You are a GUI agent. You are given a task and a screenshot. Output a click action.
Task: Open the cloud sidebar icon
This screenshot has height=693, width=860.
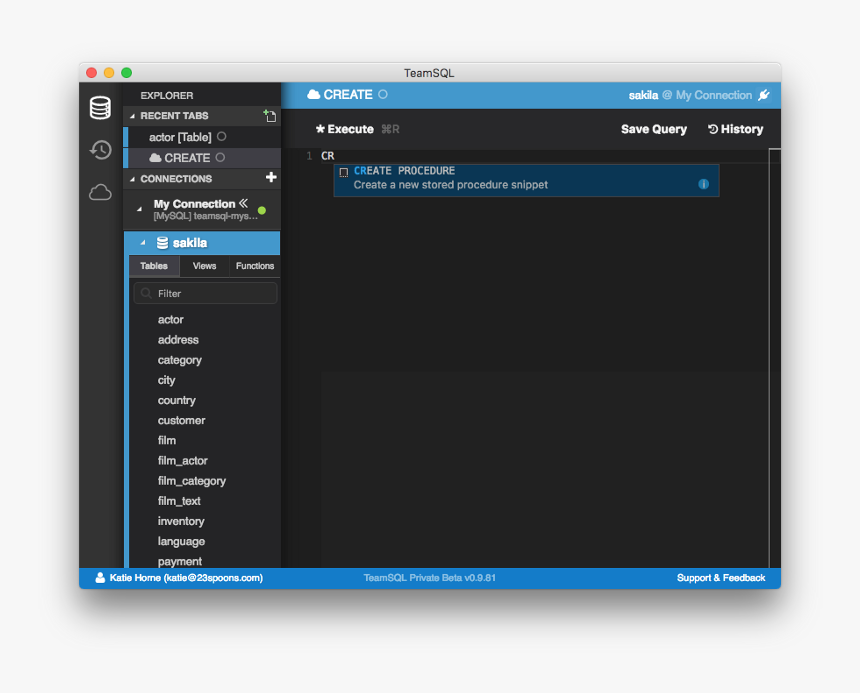coord(100,192)
